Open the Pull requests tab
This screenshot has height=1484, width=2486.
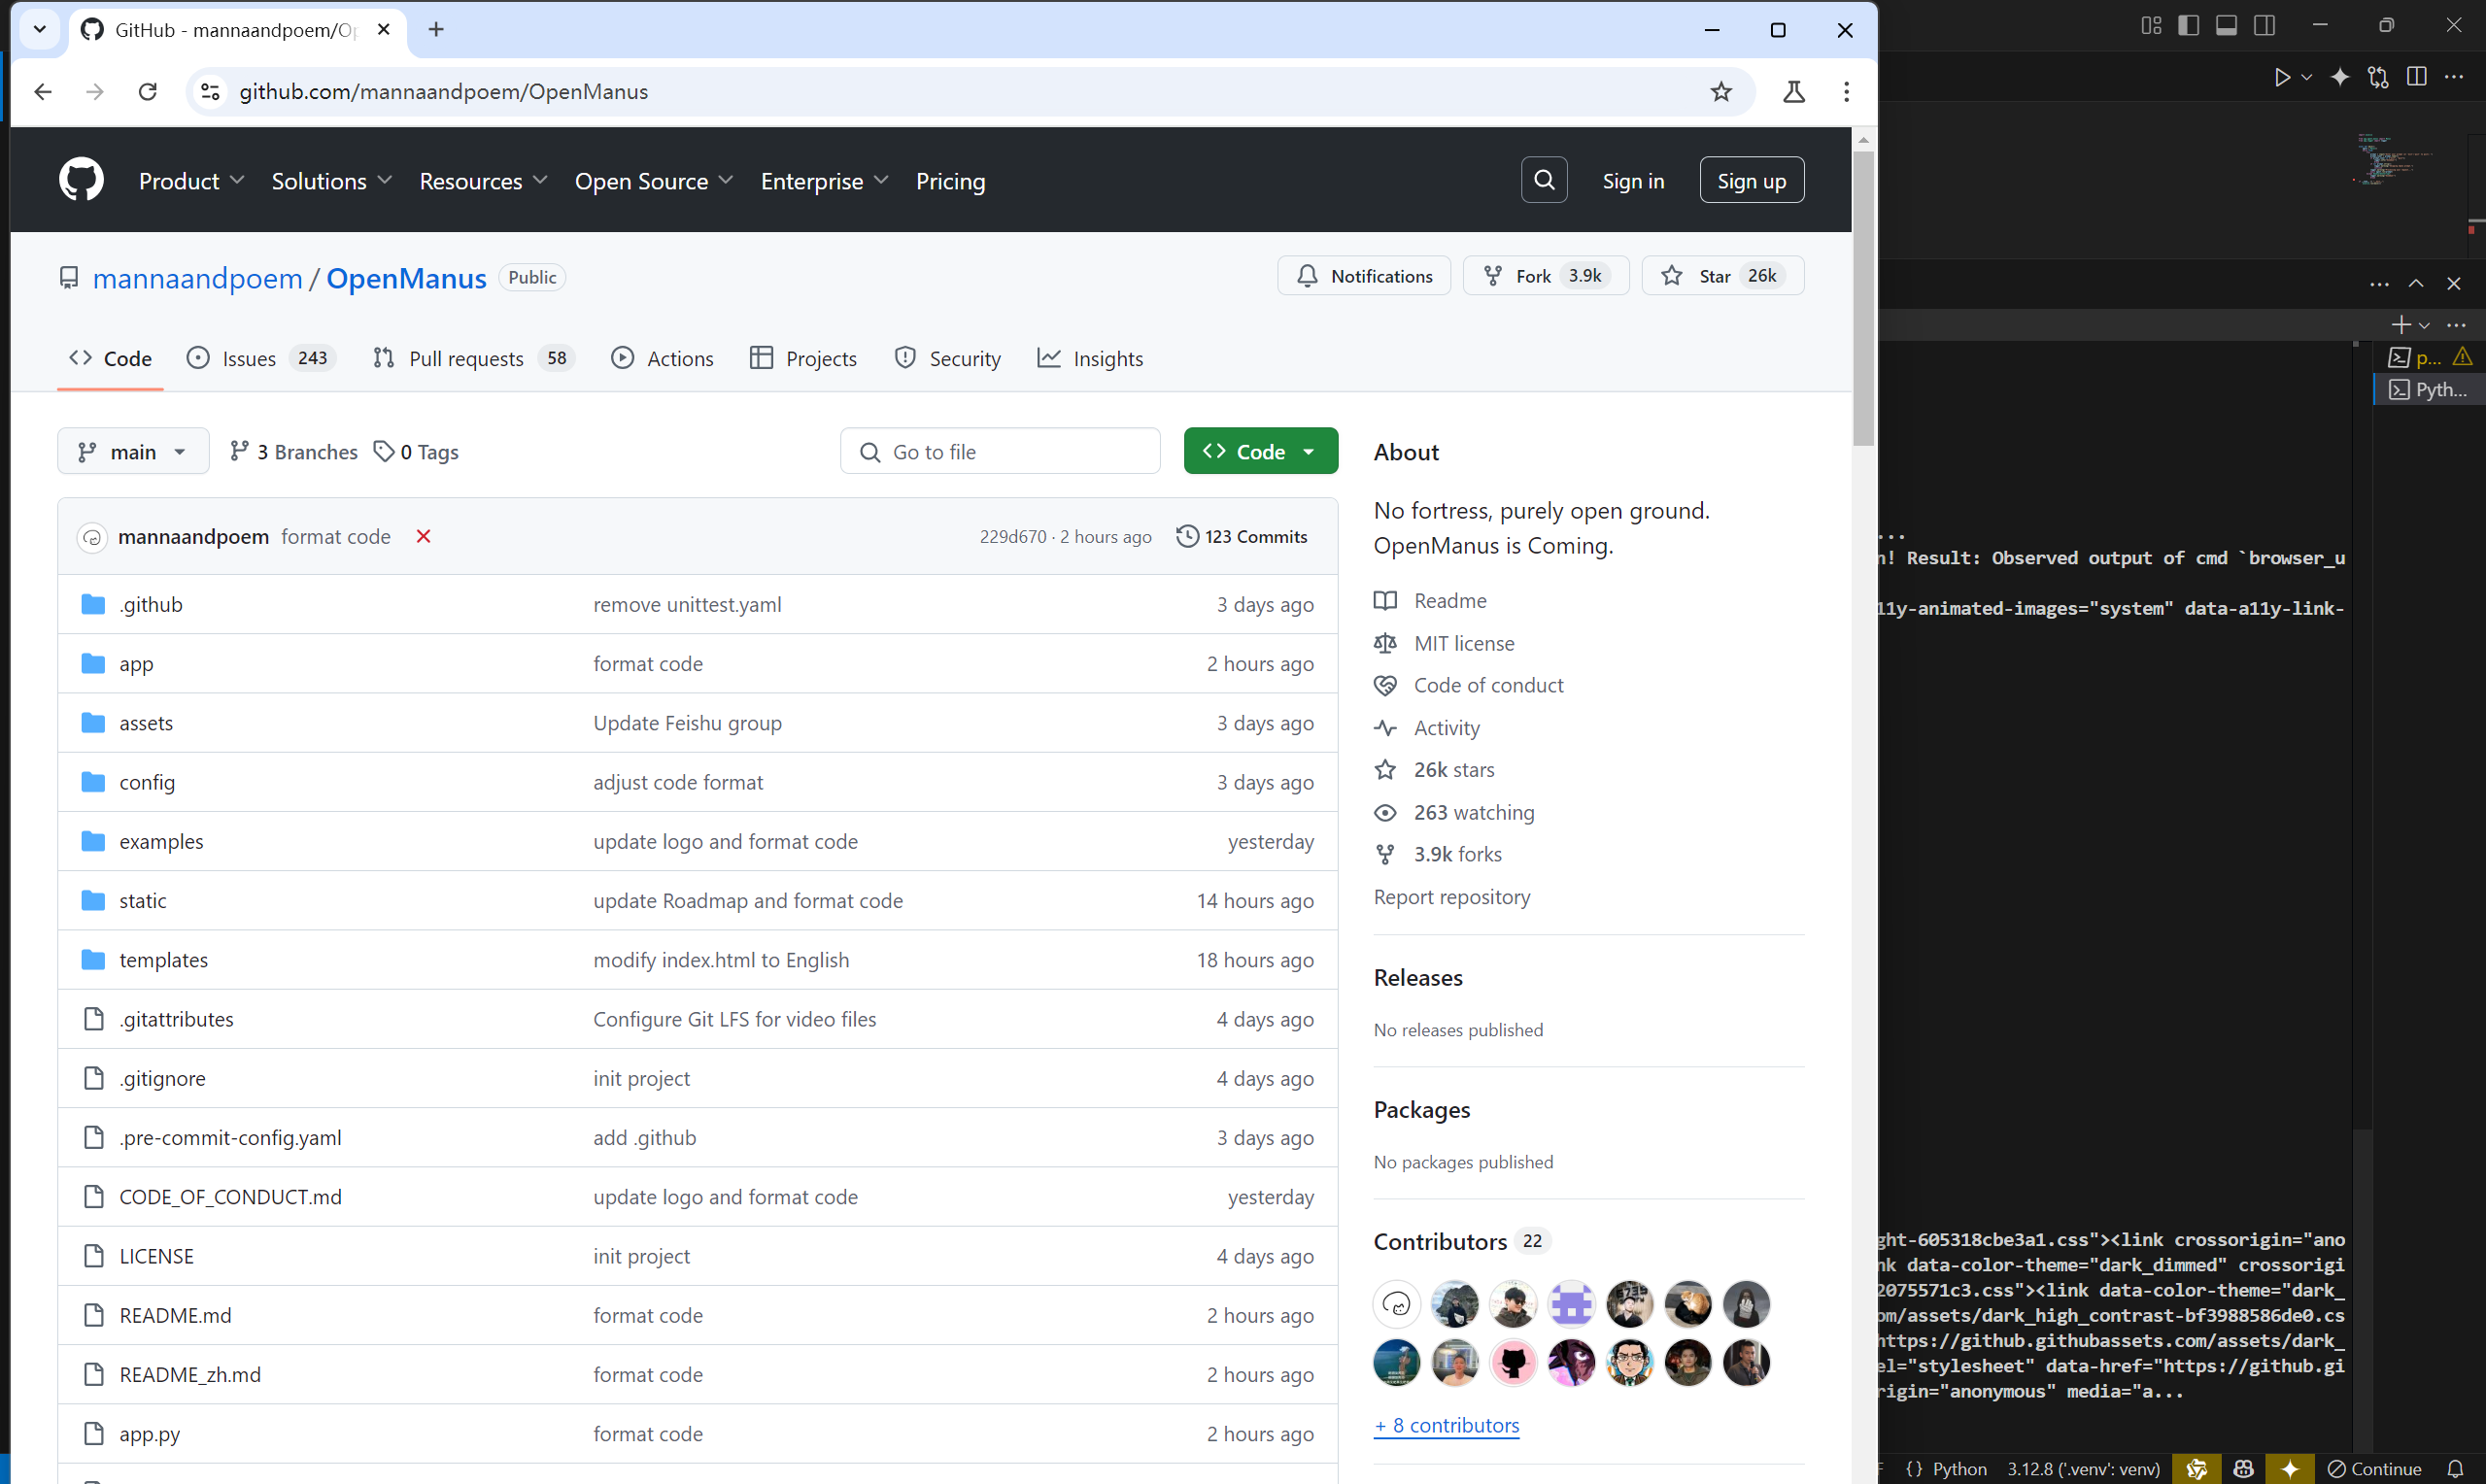click(x=466, y=358)
